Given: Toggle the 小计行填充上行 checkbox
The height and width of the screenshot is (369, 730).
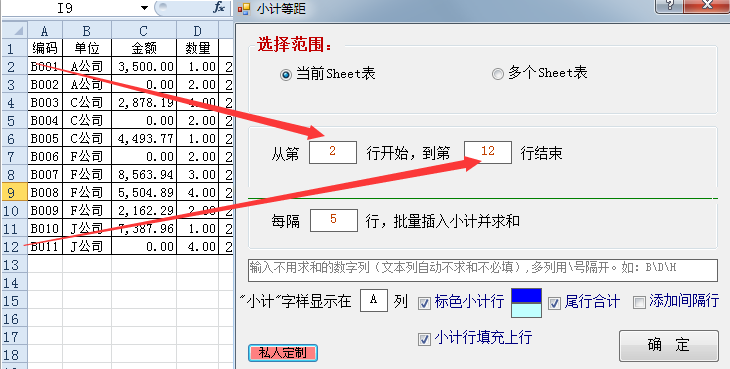Looking at the screenshot, I should (424, 339).
